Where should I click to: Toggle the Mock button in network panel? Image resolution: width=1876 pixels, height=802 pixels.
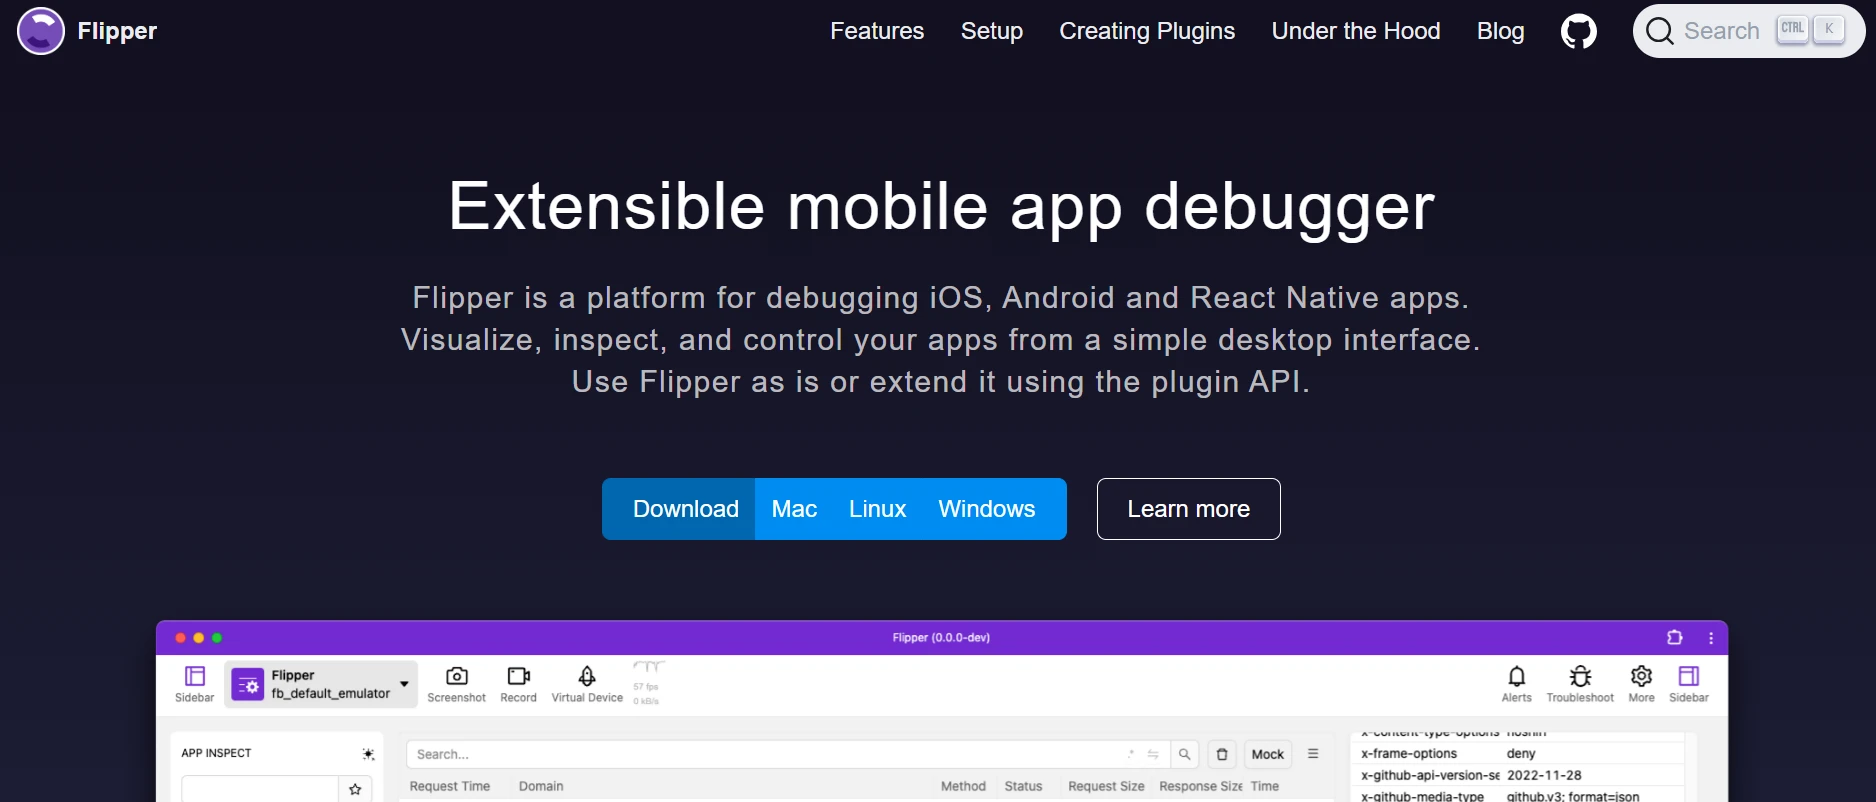click(1267, 754)
